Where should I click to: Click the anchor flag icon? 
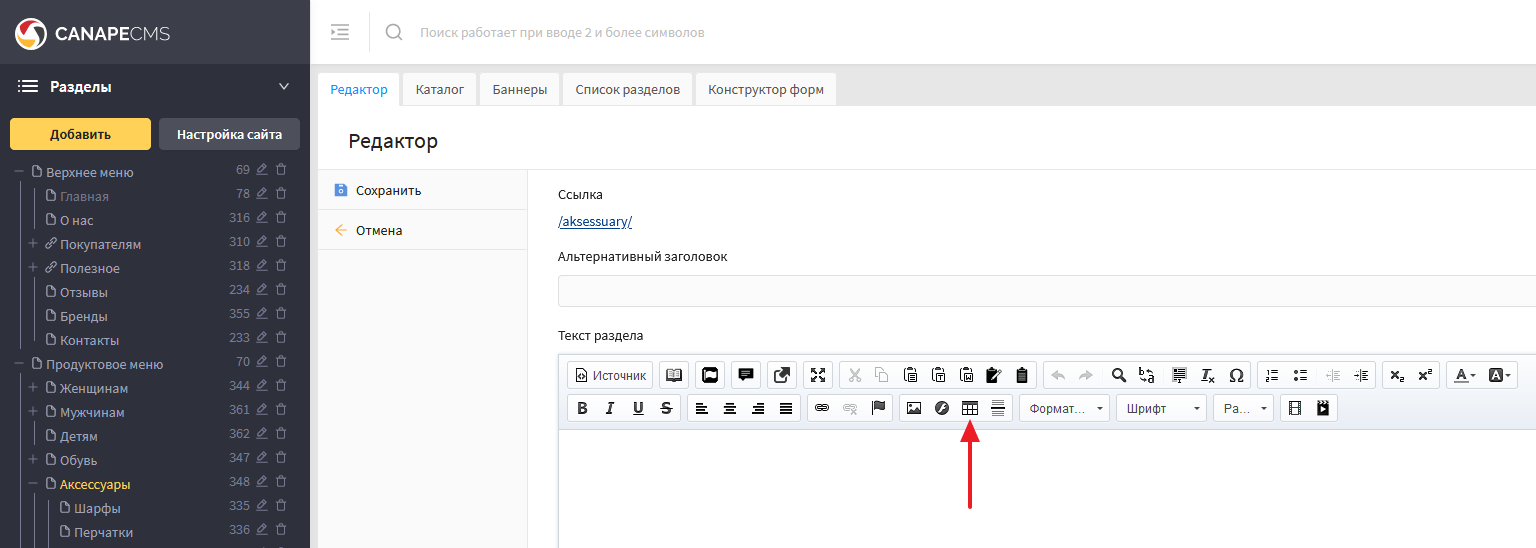[878, 408]
